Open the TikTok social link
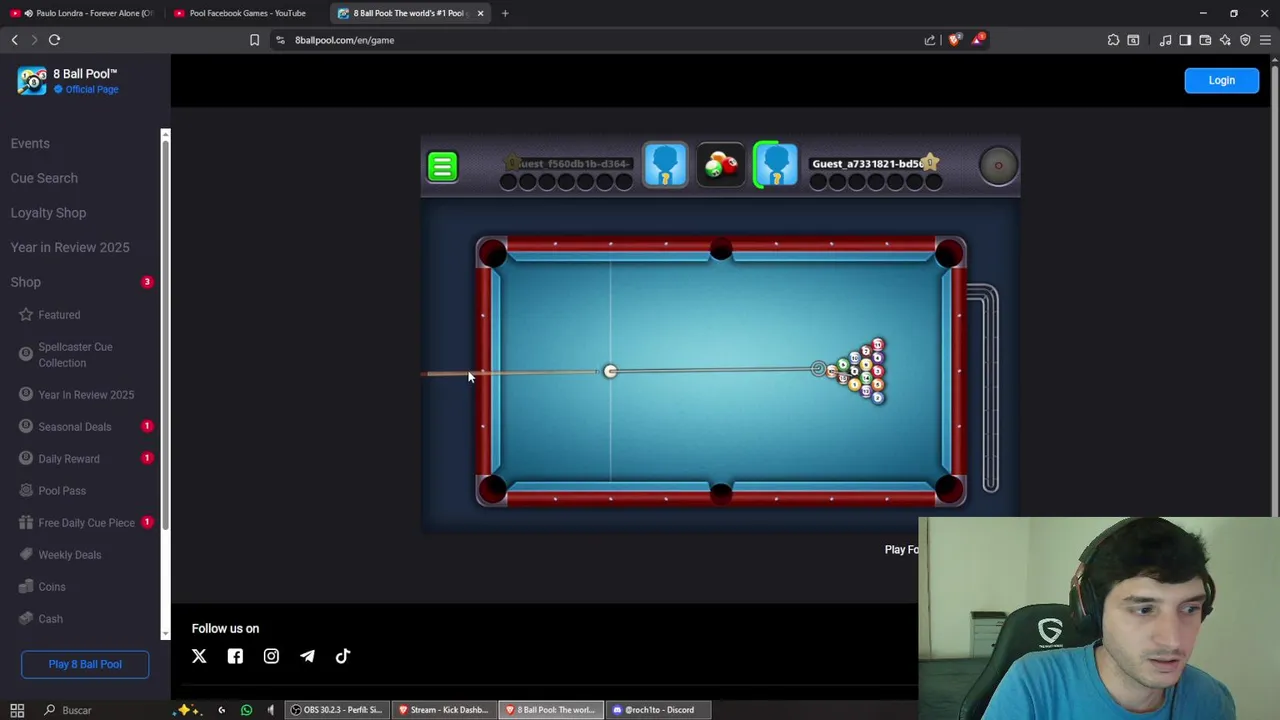Image resolution: width=1280 pixels, height=720 pixels. [343, 656]
